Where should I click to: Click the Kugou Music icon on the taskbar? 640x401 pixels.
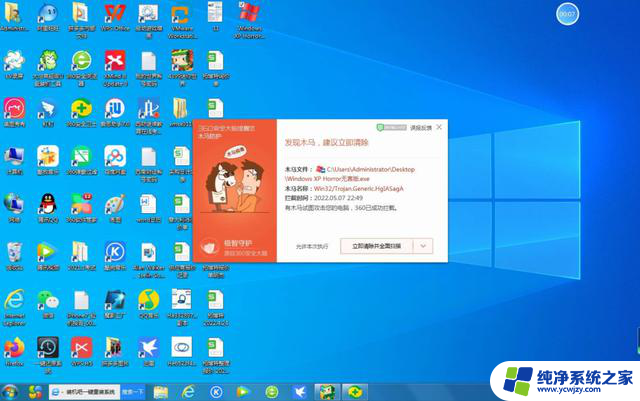coord(216,392)
